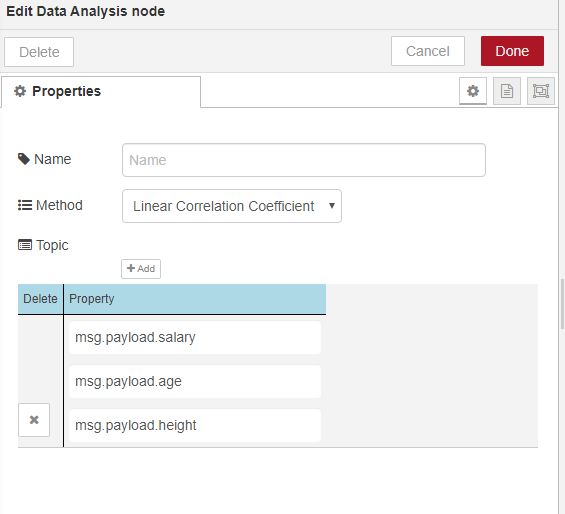This screenshot has width=565, height=514.
Task: Click the Property column header
Action: click(195, 299)
